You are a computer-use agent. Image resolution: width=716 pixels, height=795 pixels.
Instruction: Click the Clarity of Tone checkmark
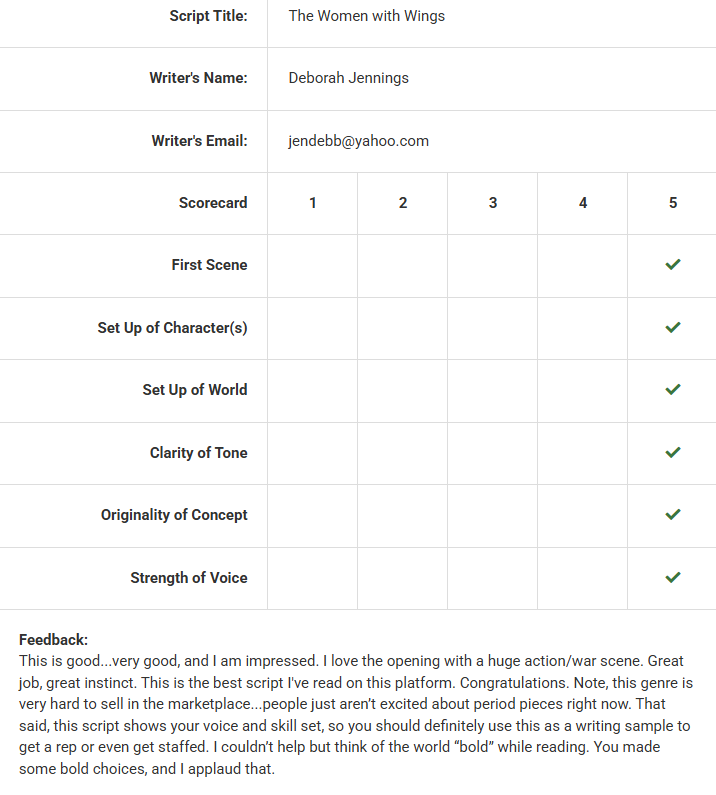tap(673, 452)
